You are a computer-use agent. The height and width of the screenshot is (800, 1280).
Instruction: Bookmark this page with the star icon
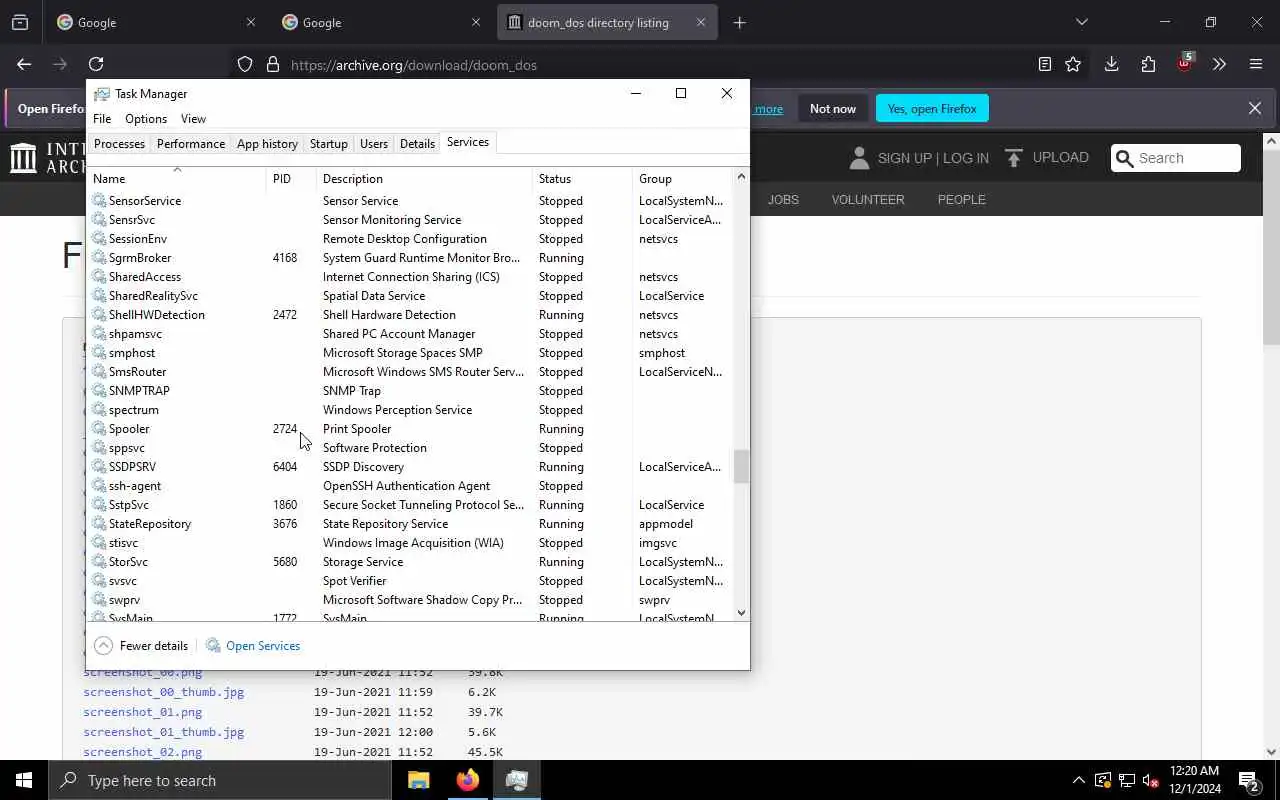1073,64
